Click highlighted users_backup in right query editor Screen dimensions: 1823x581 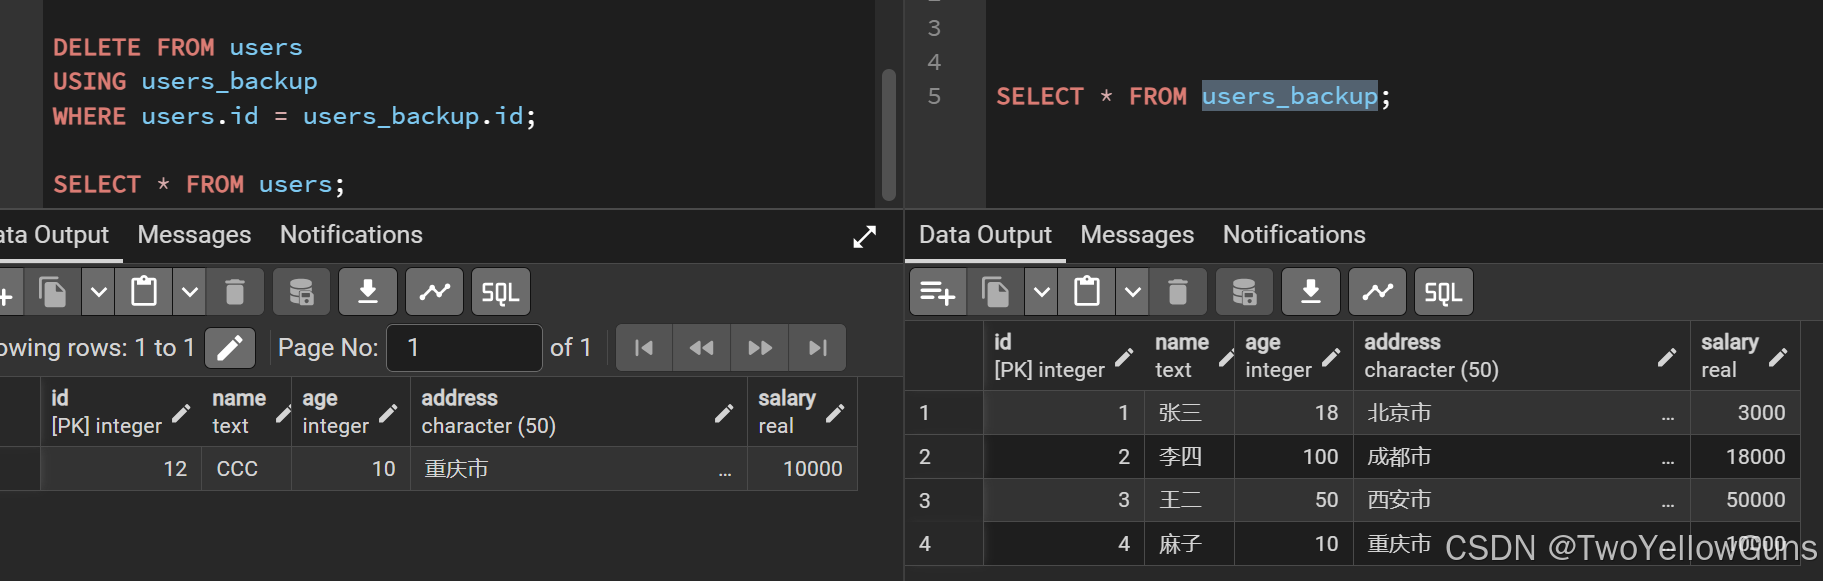[1289, 96]
